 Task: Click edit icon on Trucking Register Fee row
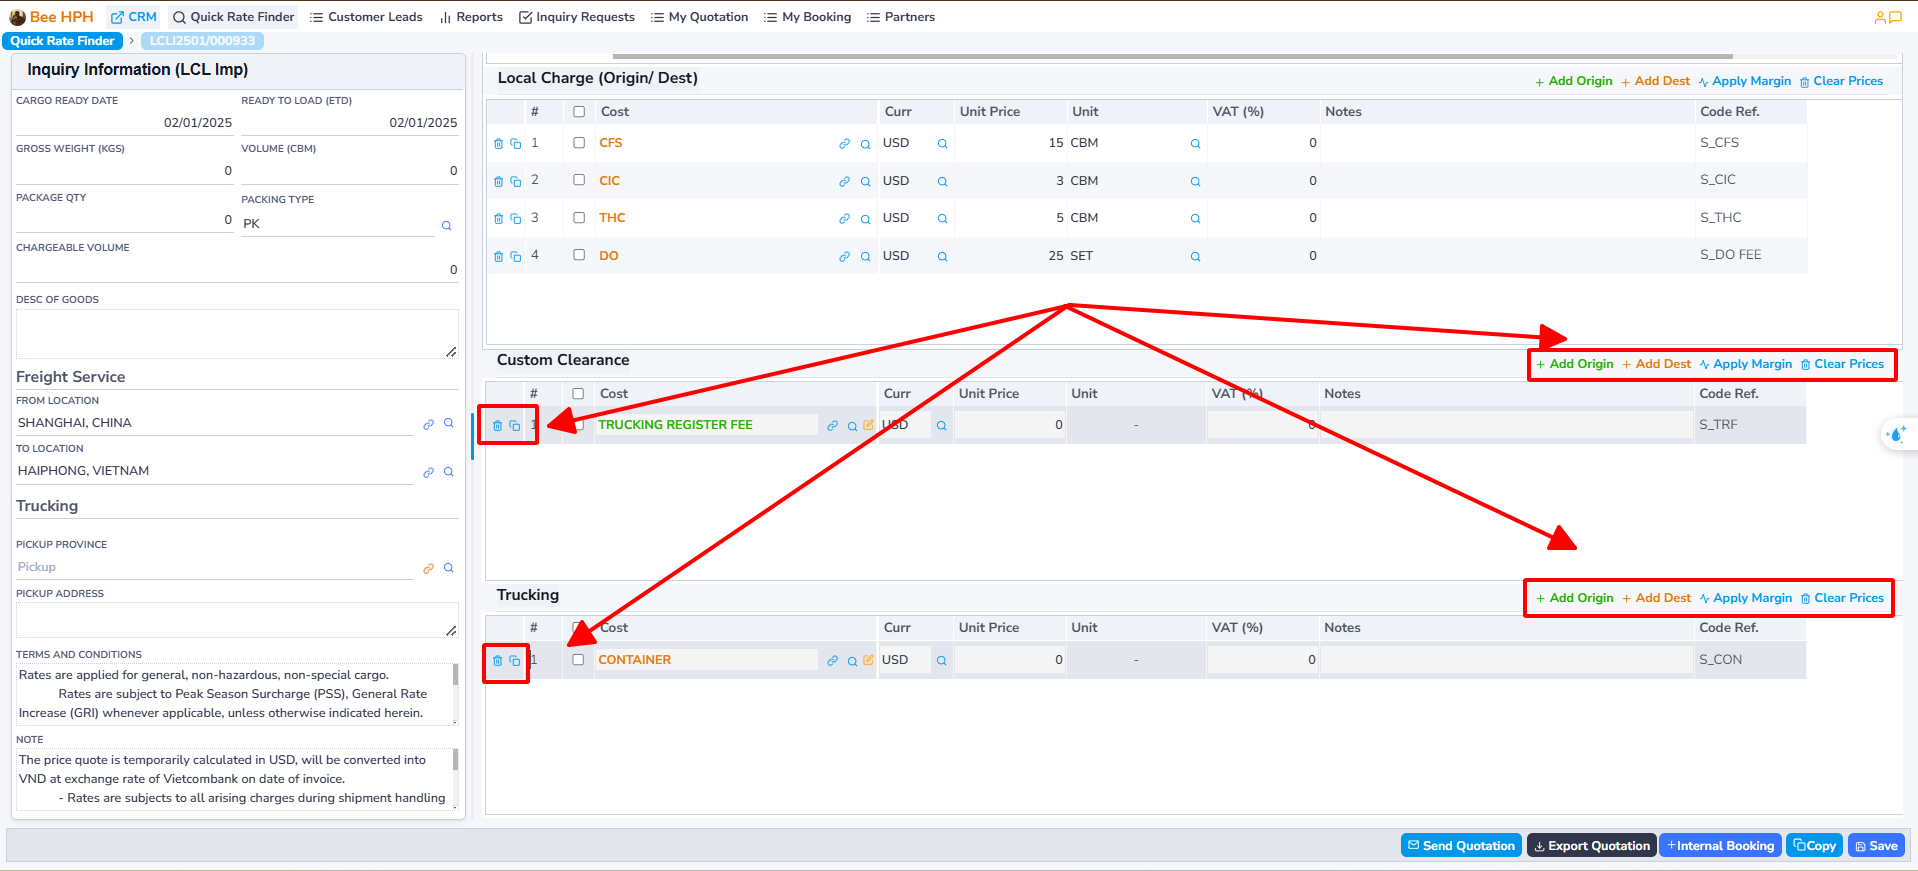tap(868, 425)
